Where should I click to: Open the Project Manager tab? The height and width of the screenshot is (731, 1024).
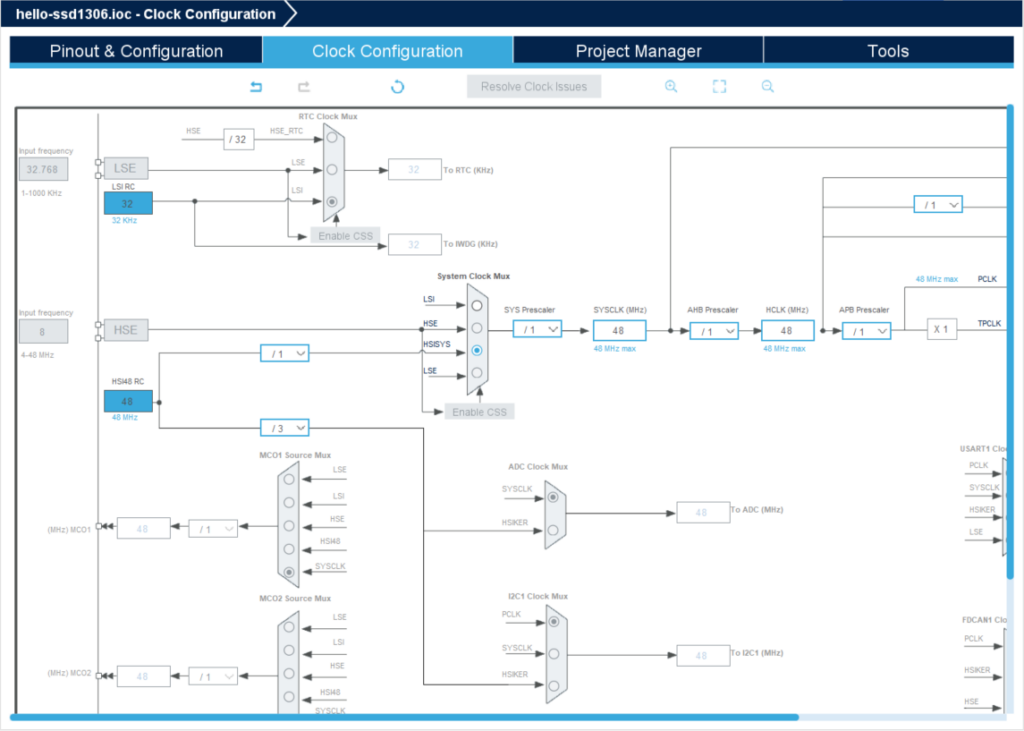pos(638,51)
